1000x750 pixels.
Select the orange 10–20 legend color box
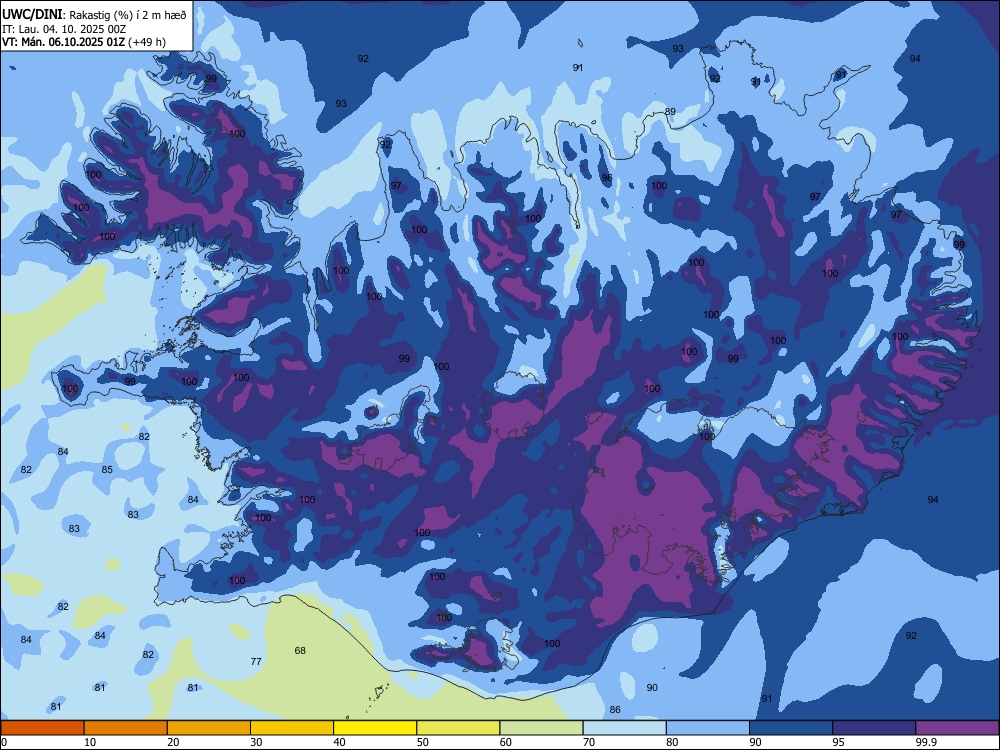click(x=126, y=728)
